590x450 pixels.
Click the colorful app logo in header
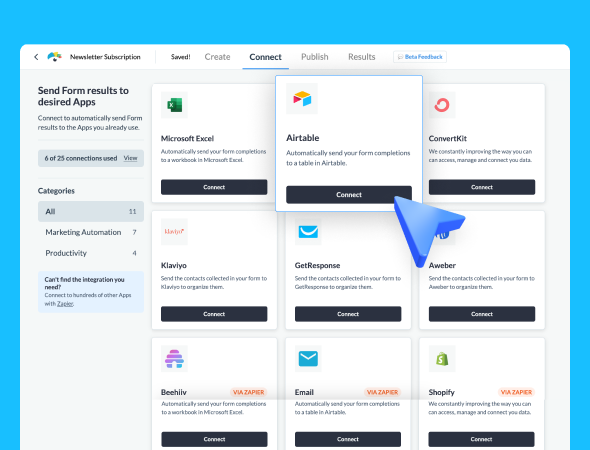(x=55, y=57)
